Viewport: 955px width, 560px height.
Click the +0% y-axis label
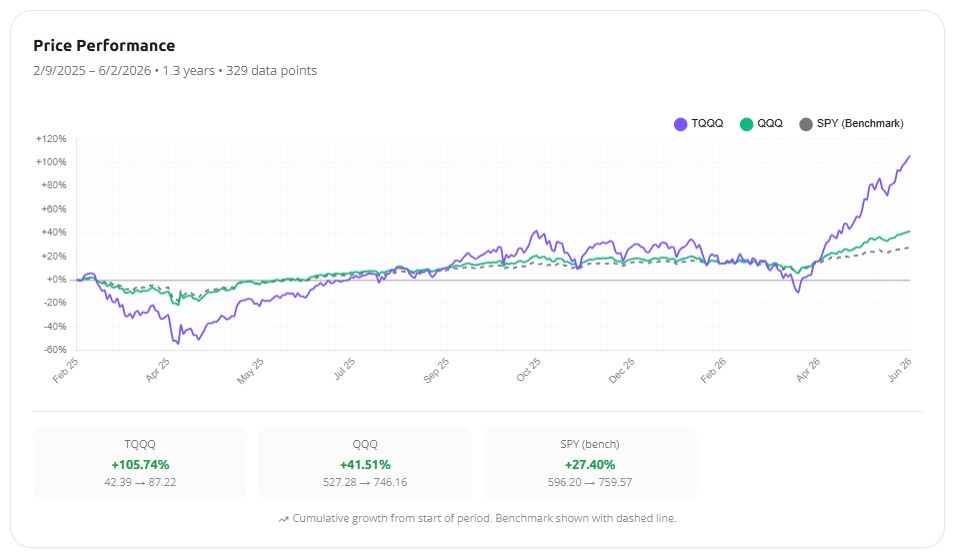pyautogui.click(x=56, y=280)
